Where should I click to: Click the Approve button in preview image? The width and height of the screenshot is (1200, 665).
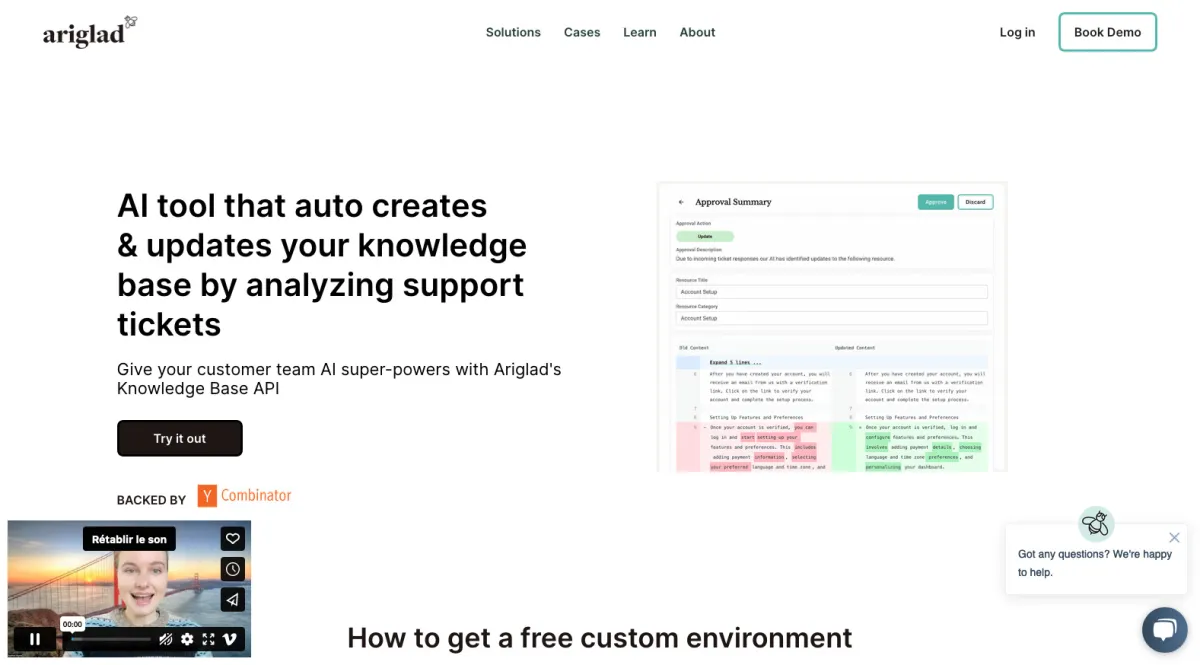[936, 202]
